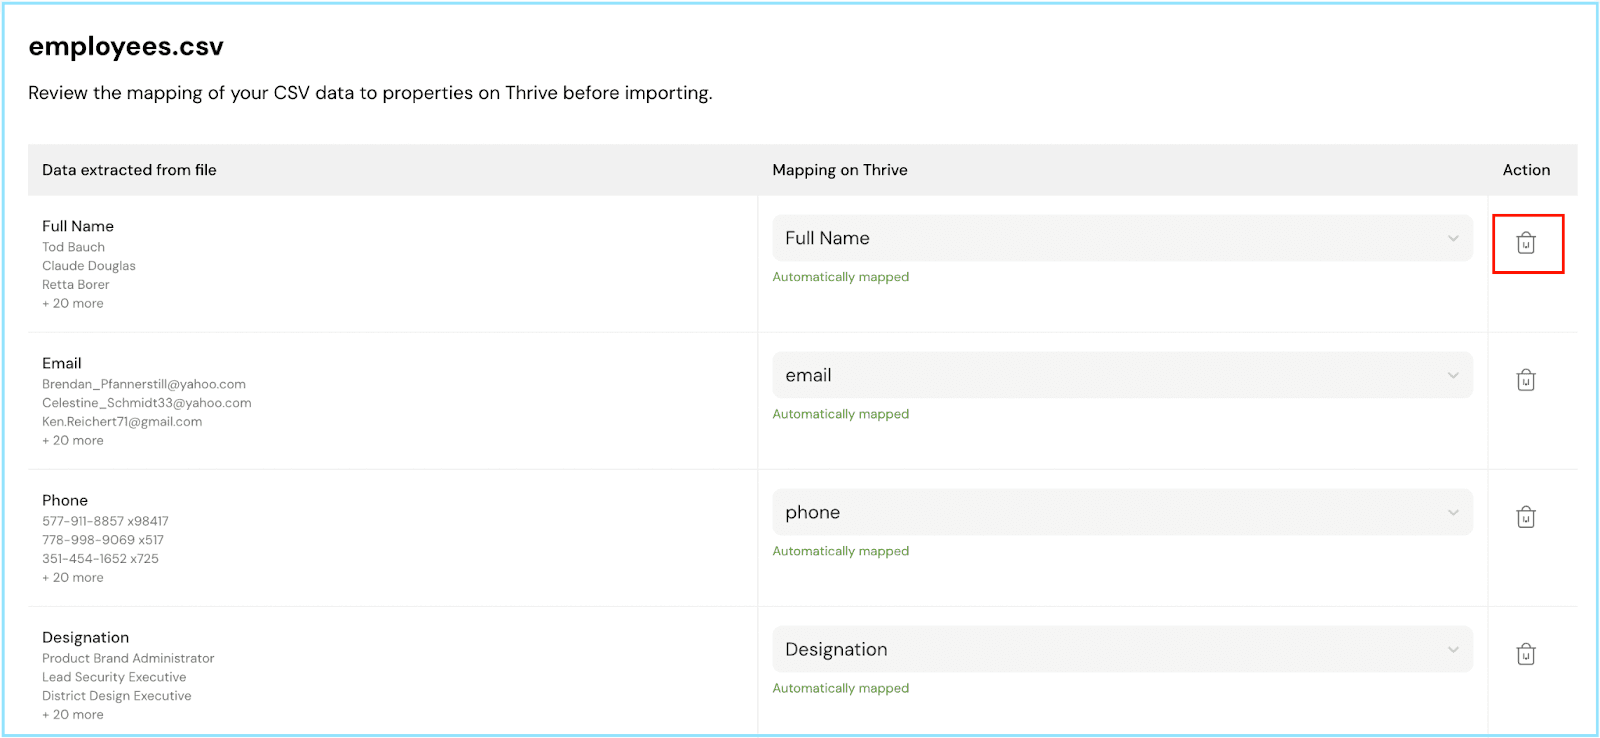This screenshot has height=738, width=1600.
Task: Click 'Automatically mapped' under phone dropdown
Action: (x=841, y=551)
